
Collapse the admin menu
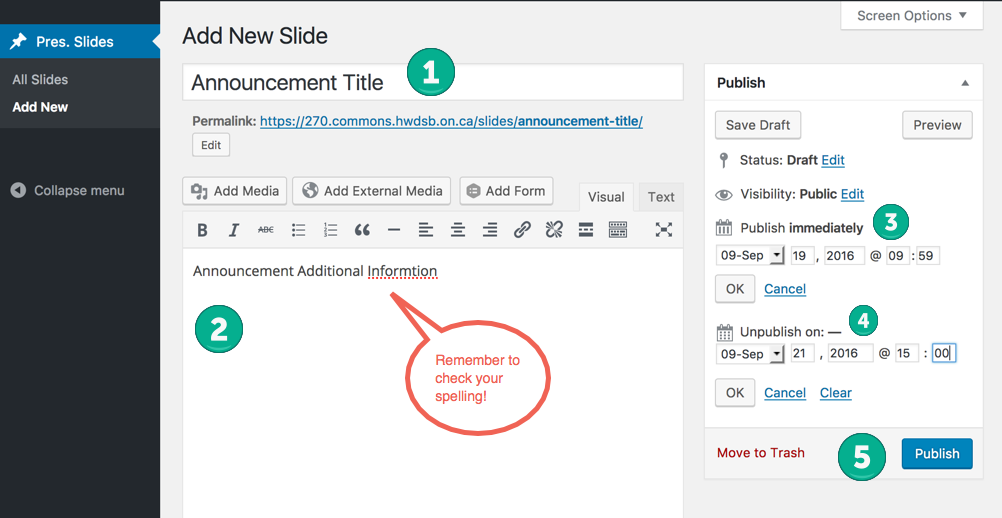[x=68, y=190]
